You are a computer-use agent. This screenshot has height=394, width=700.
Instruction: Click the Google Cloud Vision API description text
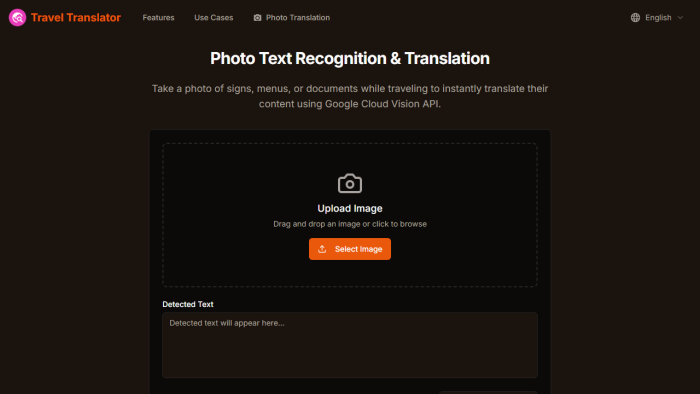[x=350, y=96]
